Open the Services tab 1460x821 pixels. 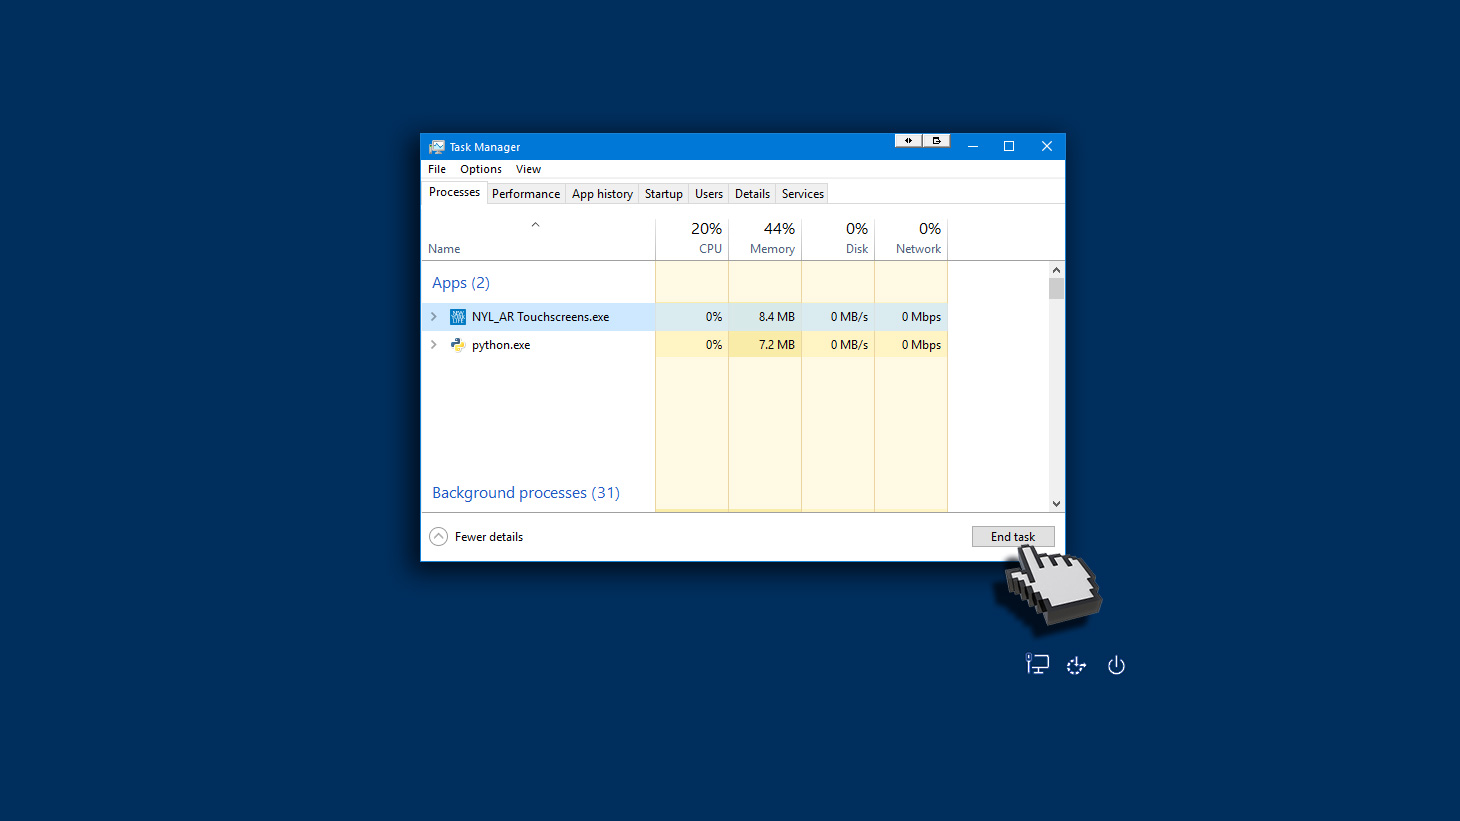(802, 194)
